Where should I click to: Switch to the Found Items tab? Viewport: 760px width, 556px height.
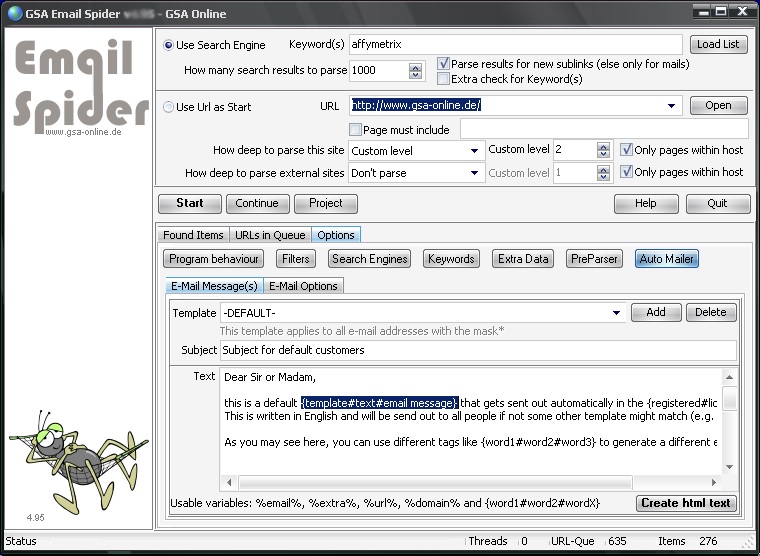pyautogui.click(x=193, y=235)
